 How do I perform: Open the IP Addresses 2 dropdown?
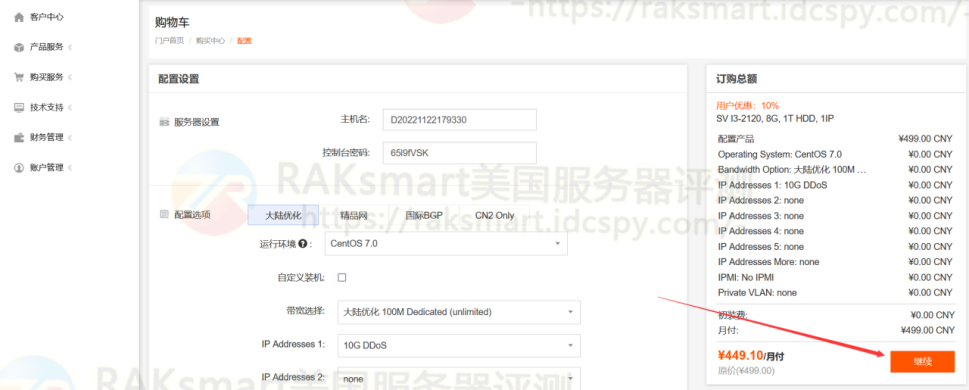(x=459, y=378)
